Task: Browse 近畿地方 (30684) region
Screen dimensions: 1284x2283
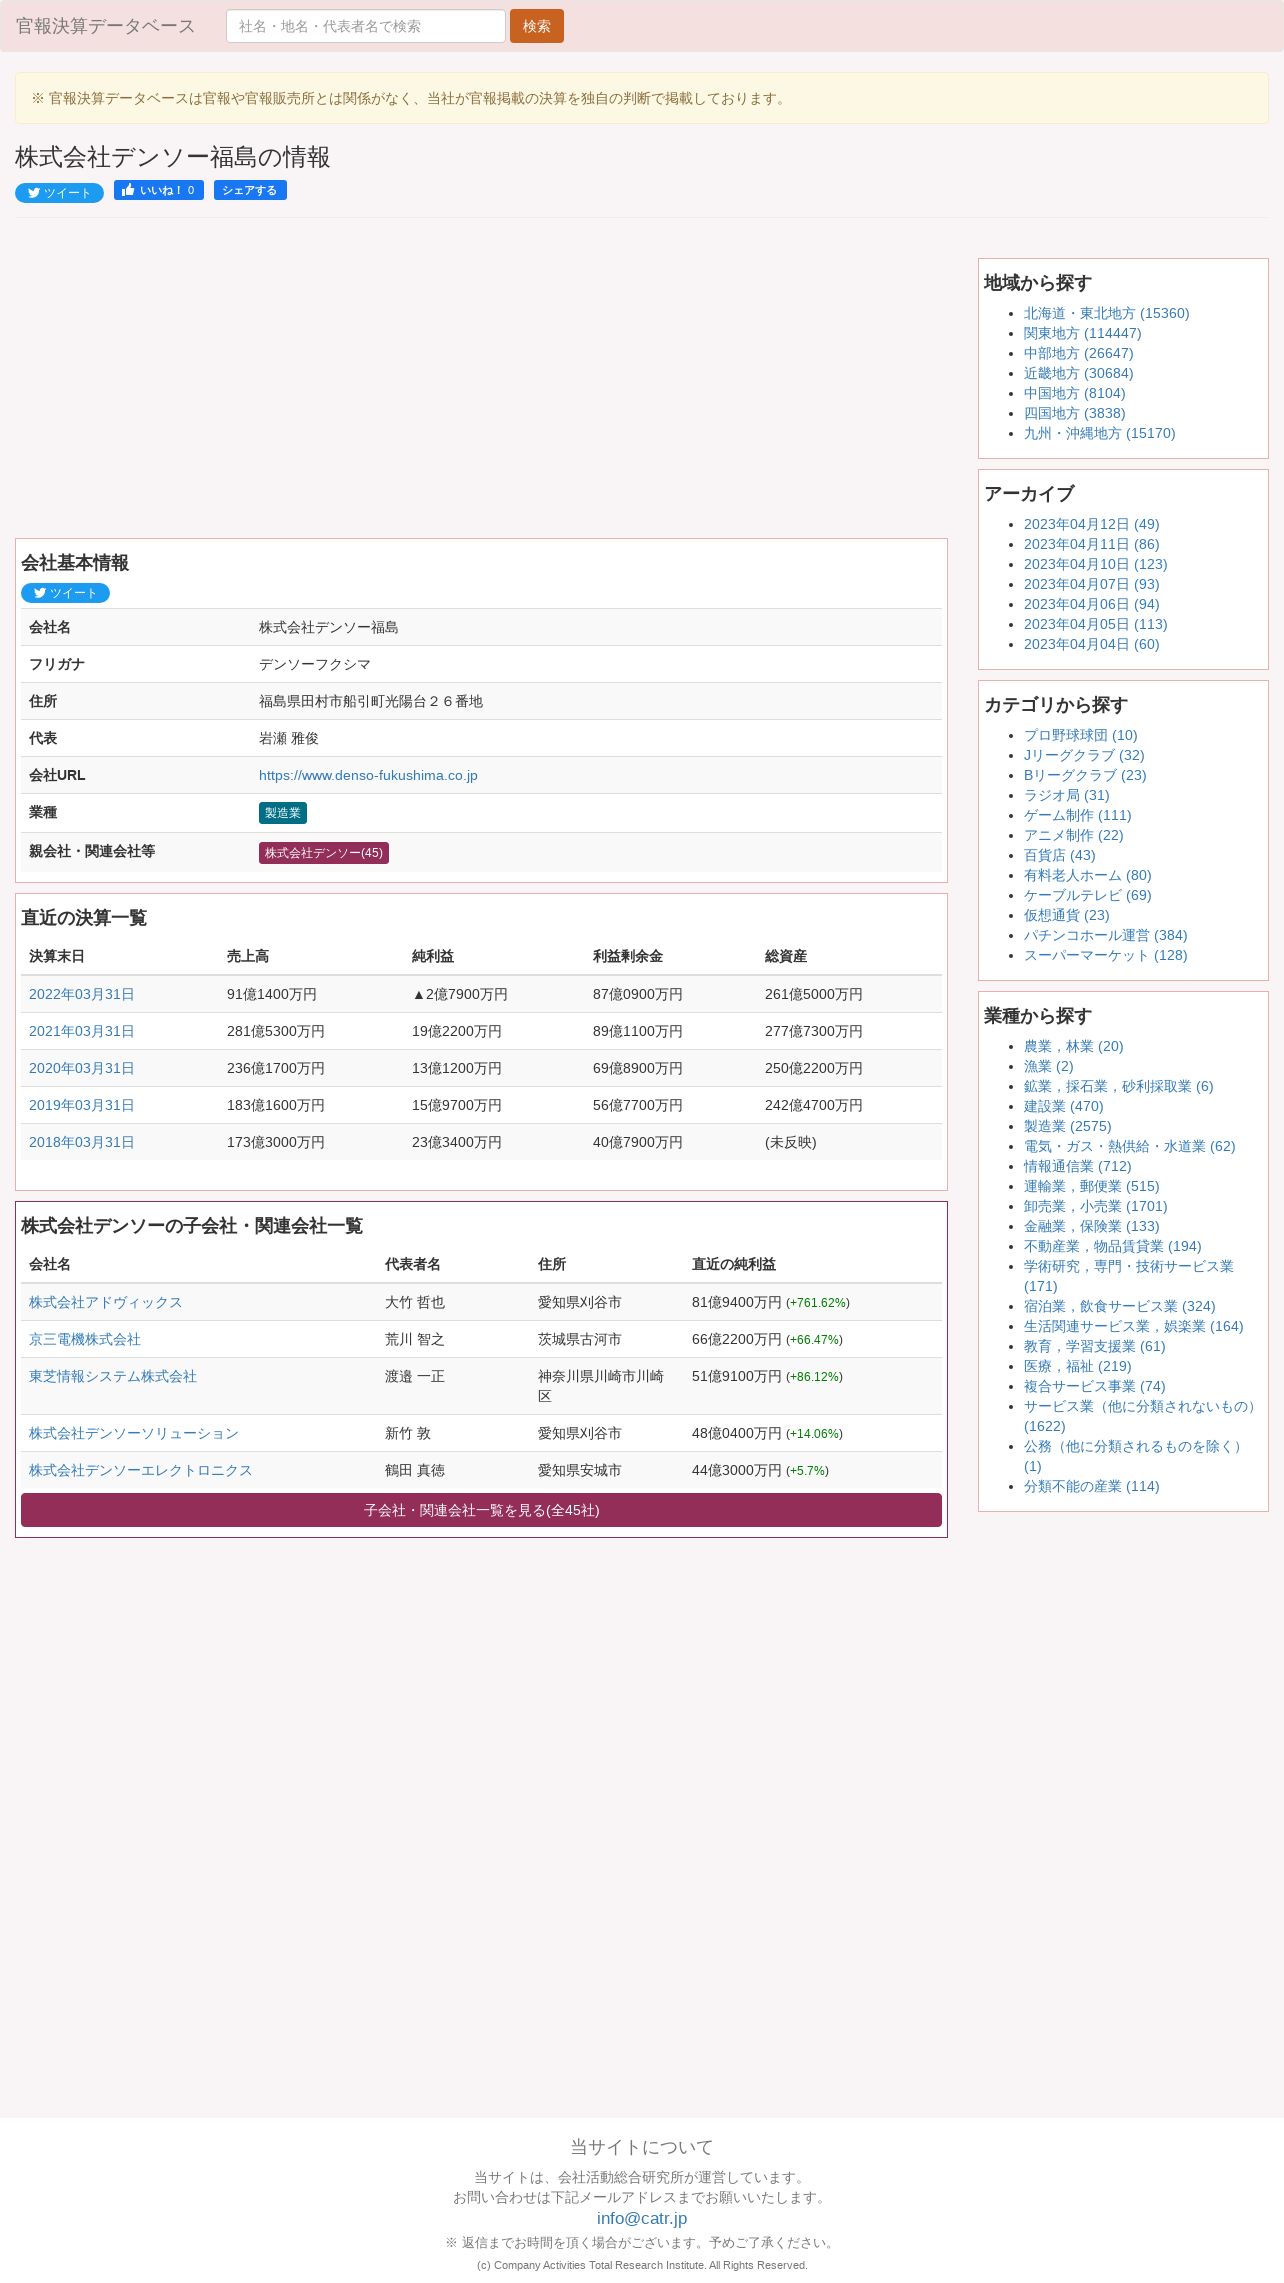Action: (x=1078, y=373)
